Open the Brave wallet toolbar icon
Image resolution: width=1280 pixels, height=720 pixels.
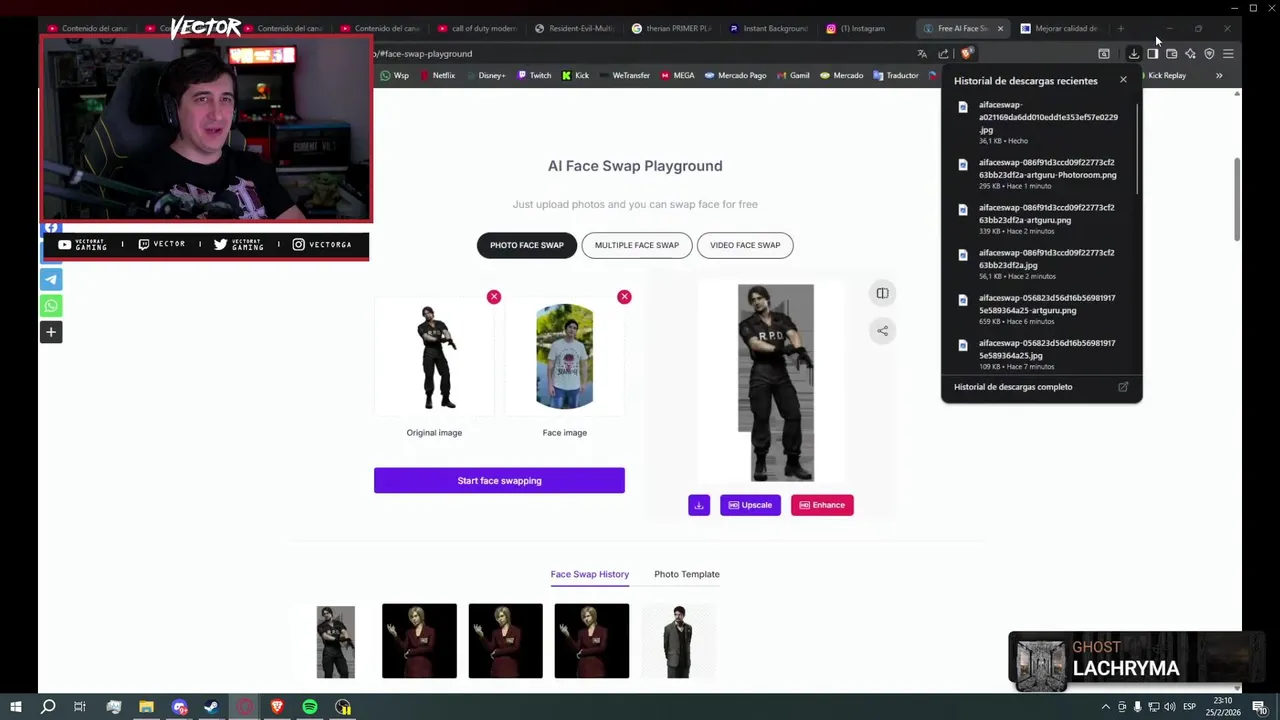(x=1171, y=54)
